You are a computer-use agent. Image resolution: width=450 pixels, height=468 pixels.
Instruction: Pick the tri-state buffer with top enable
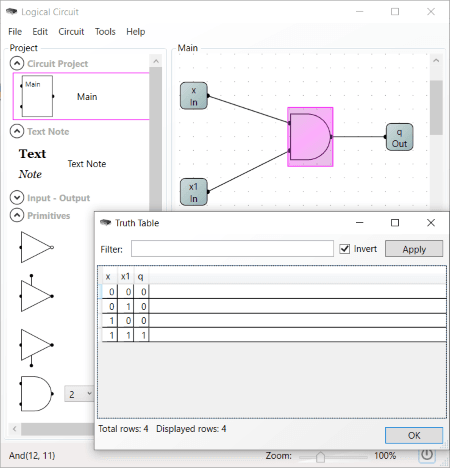coord(36,293)
